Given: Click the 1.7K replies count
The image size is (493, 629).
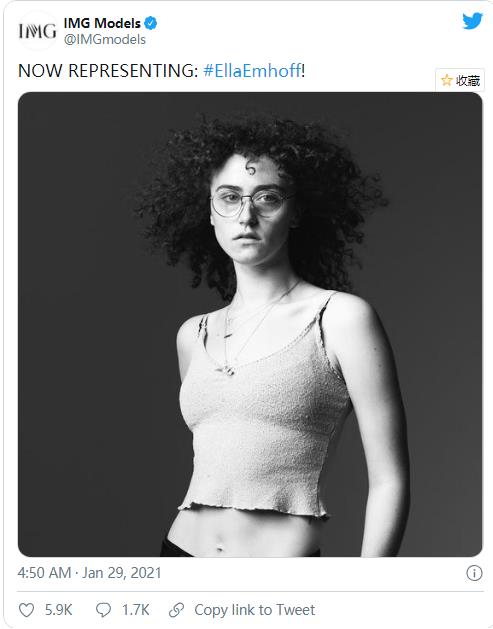Looking at the screenshot, I should coord(136,610).
